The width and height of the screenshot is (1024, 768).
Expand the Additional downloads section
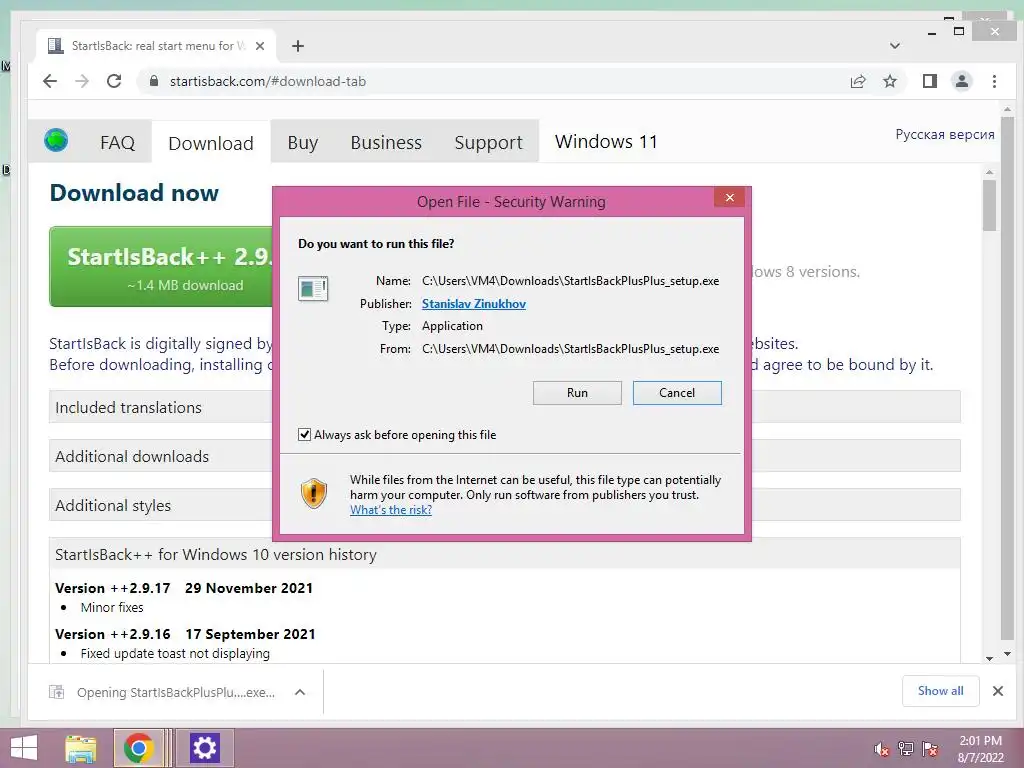tap(504, 456)
